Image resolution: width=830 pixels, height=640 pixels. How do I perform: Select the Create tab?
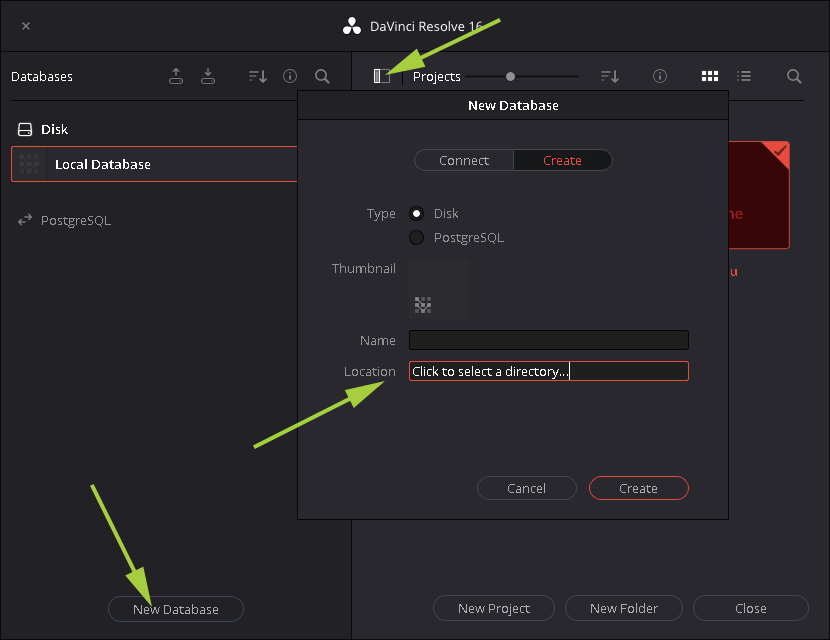(x=562, y=159)
